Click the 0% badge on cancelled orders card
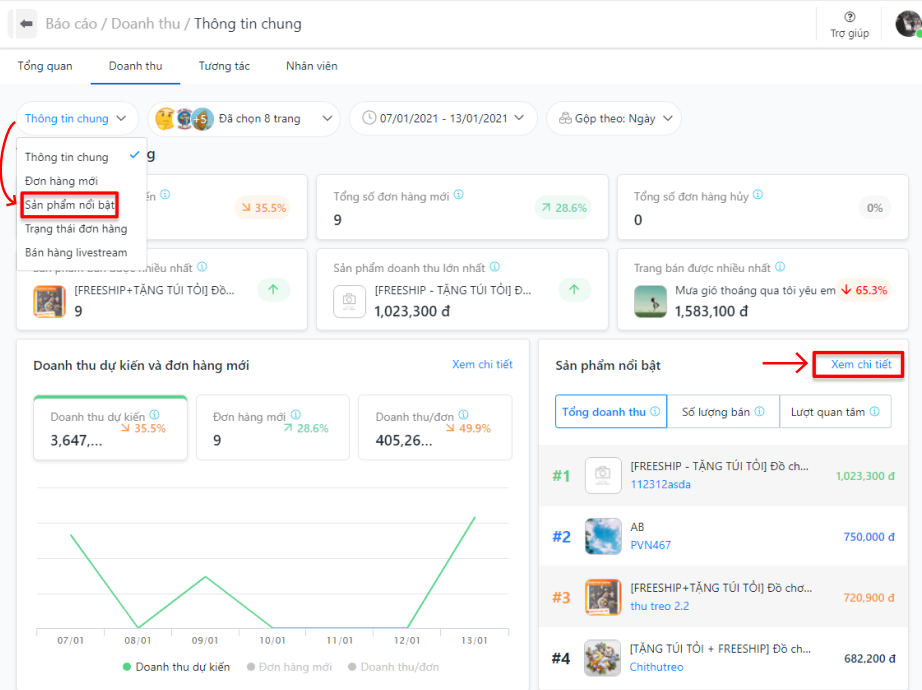Viewport: 922px width, 690px height. [x=875, y=208]
